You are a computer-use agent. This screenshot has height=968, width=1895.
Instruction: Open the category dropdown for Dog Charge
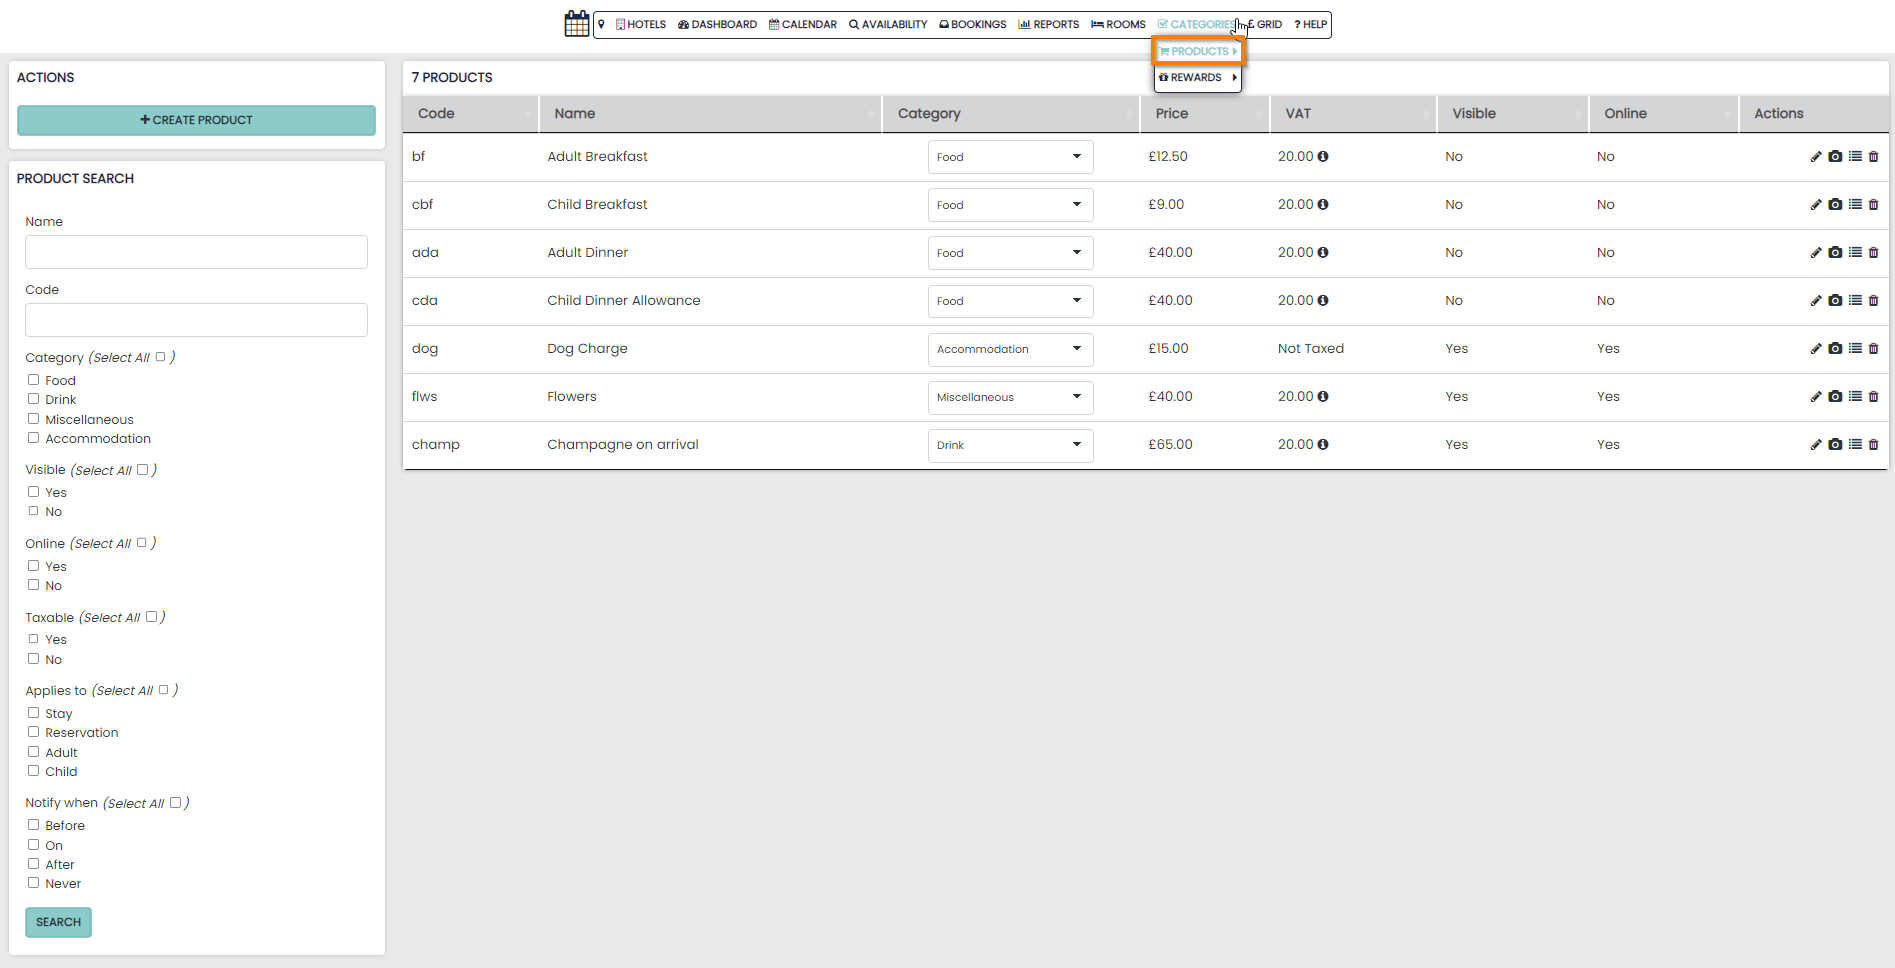[x=1010, y=349]
